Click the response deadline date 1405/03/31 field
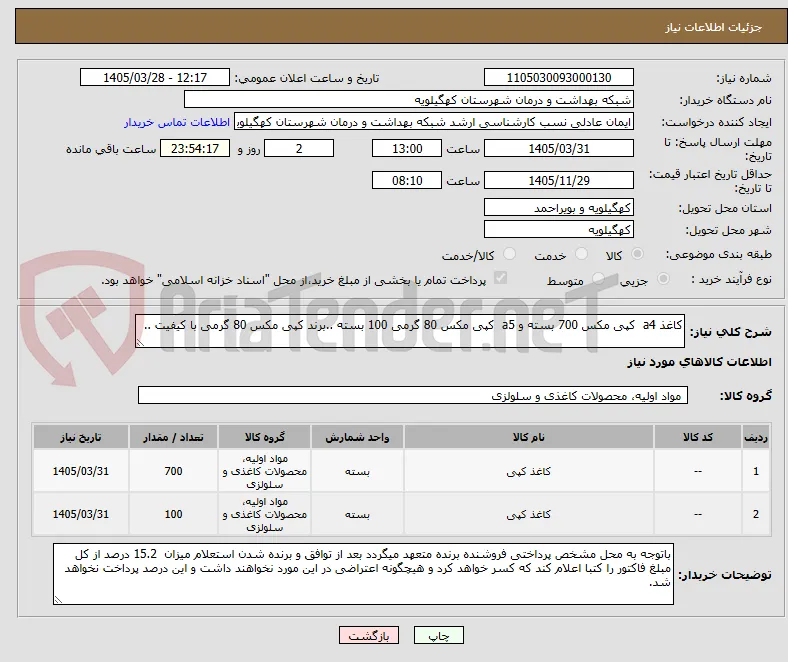The image size is (788, 662). click(x=558, y=148)
